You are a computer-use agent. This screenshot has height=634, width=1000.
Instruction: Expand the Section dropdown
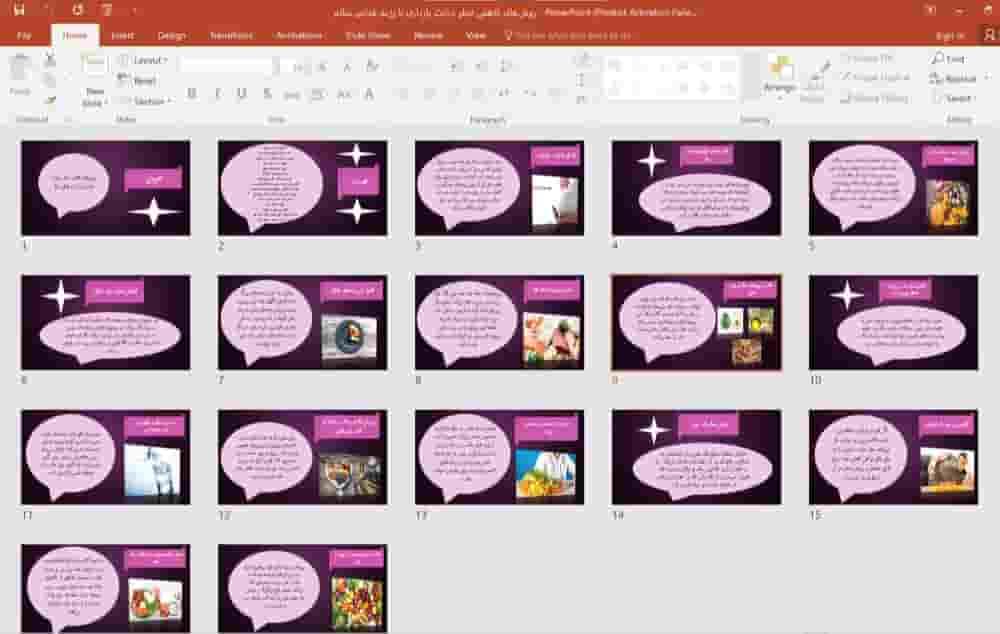[146, 101]
